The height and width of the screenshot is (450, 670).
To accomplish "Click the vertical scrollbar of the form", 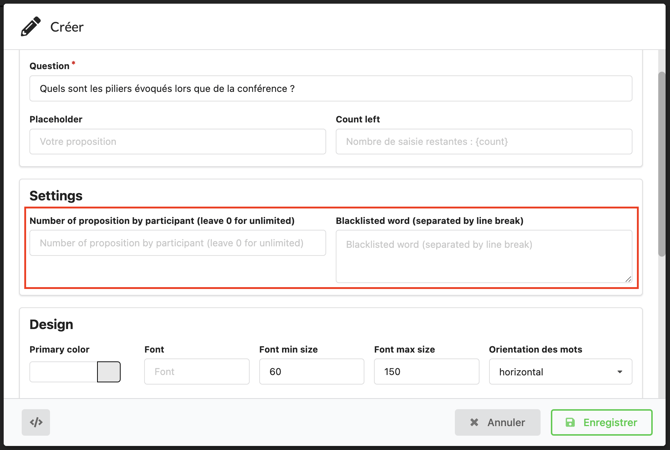I will 661,160.
